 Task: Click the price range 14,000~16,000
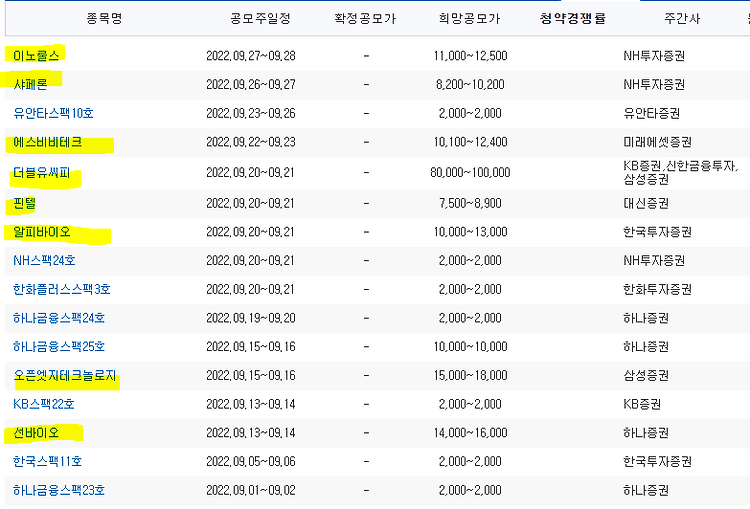pyautogui.click(x=470, y=433)
